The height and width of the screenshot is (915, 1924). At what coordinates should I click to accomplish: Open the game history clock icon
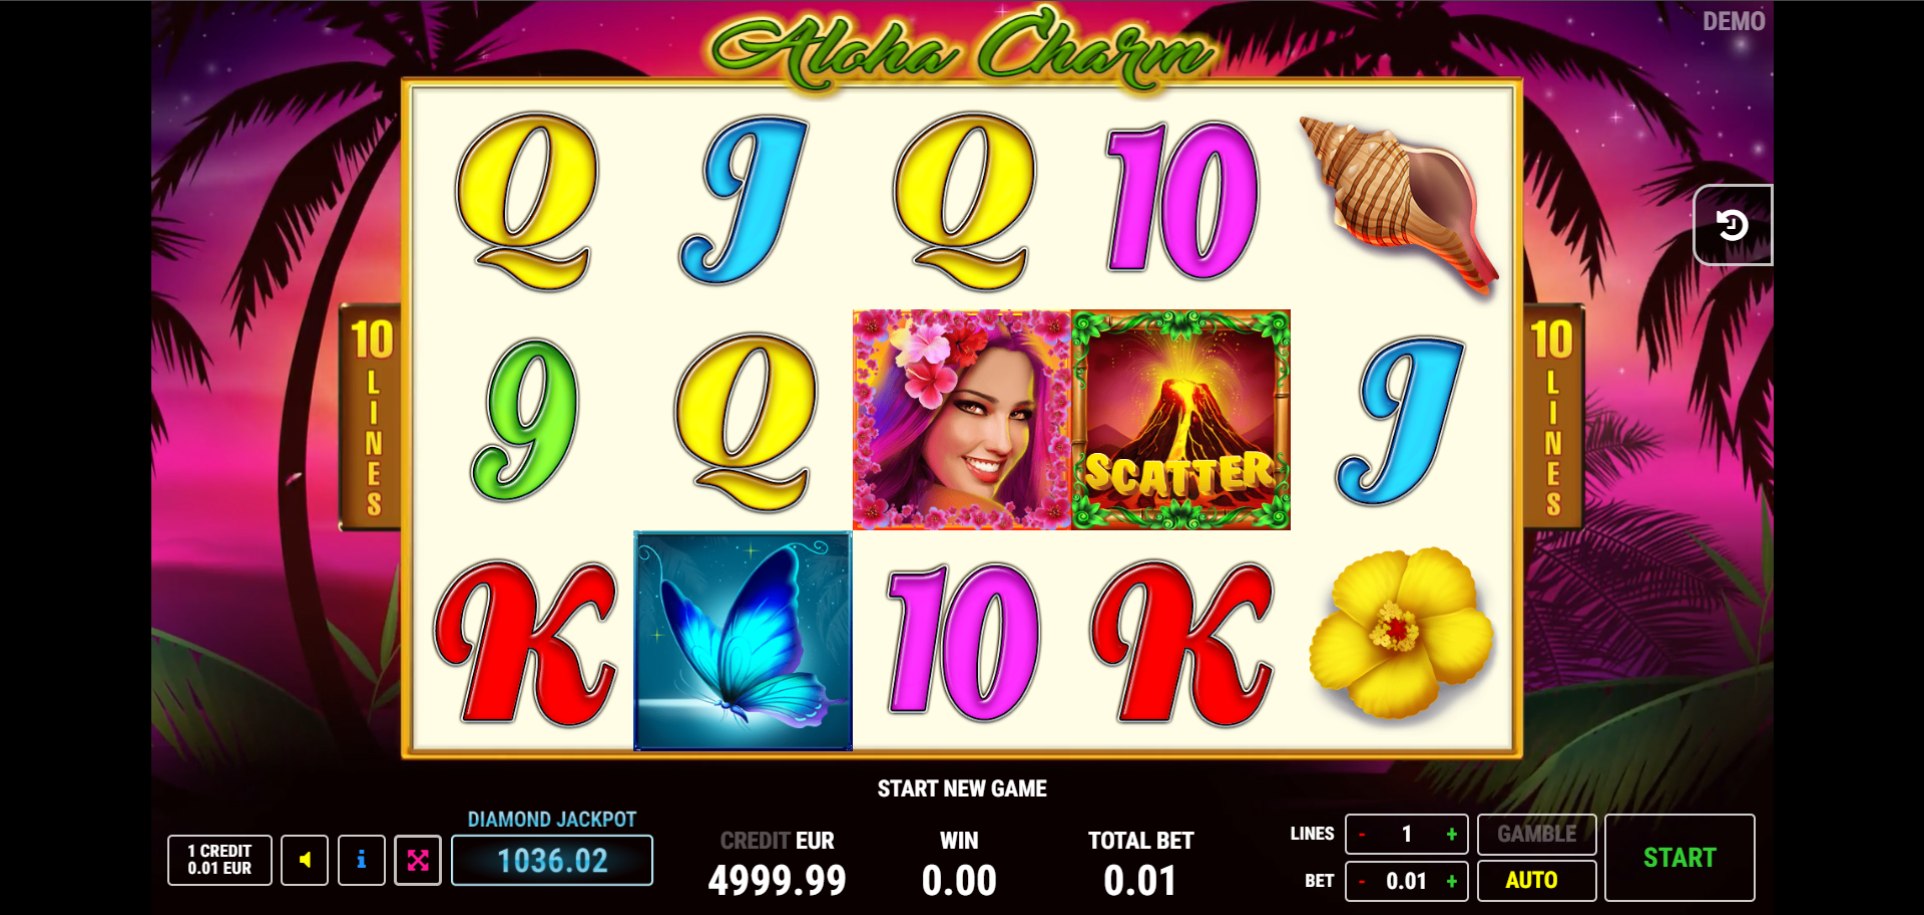[x=1732, y=225]
